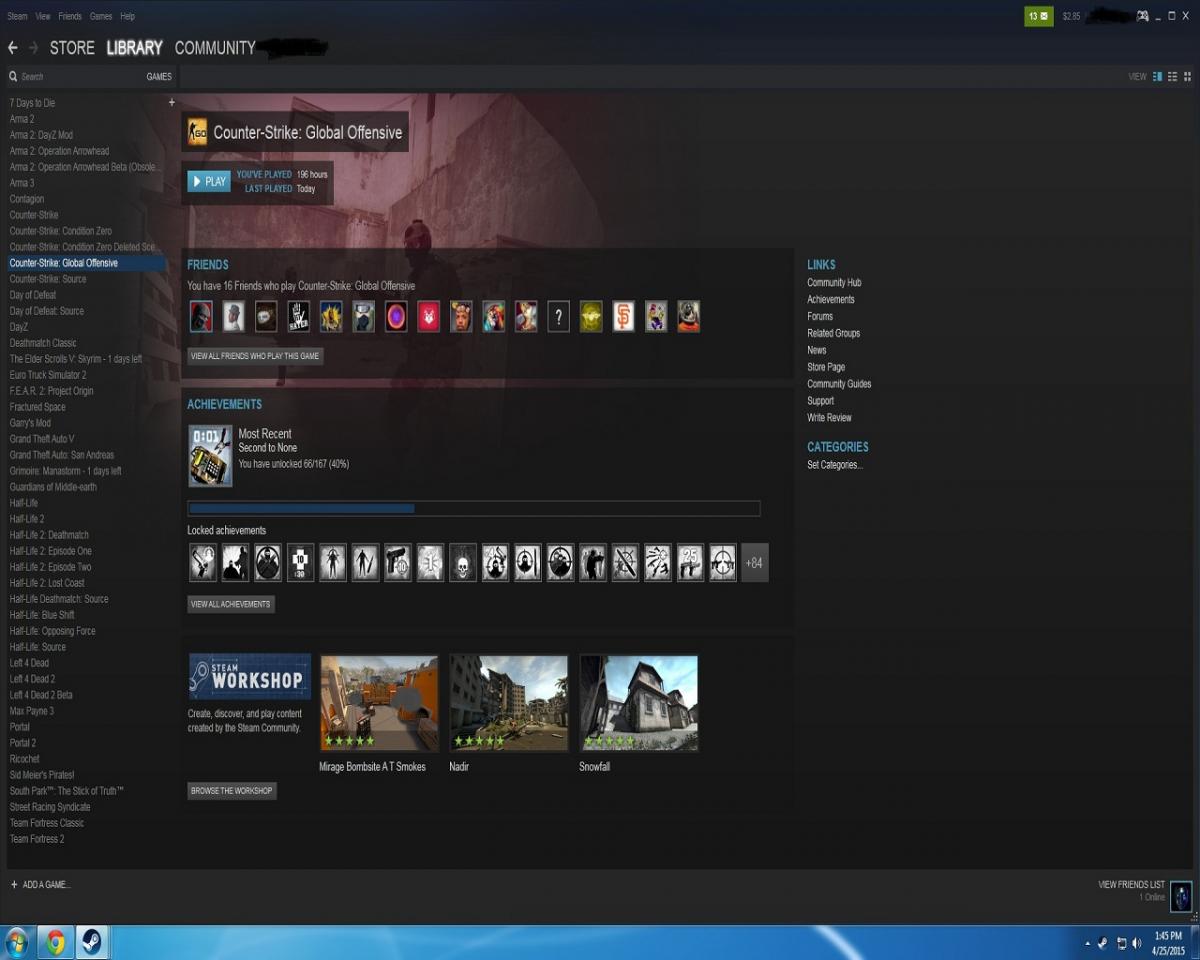Open the green inbox with 13 notifications
Screen dimensions: 1200x960
(x=1039, y=16)
